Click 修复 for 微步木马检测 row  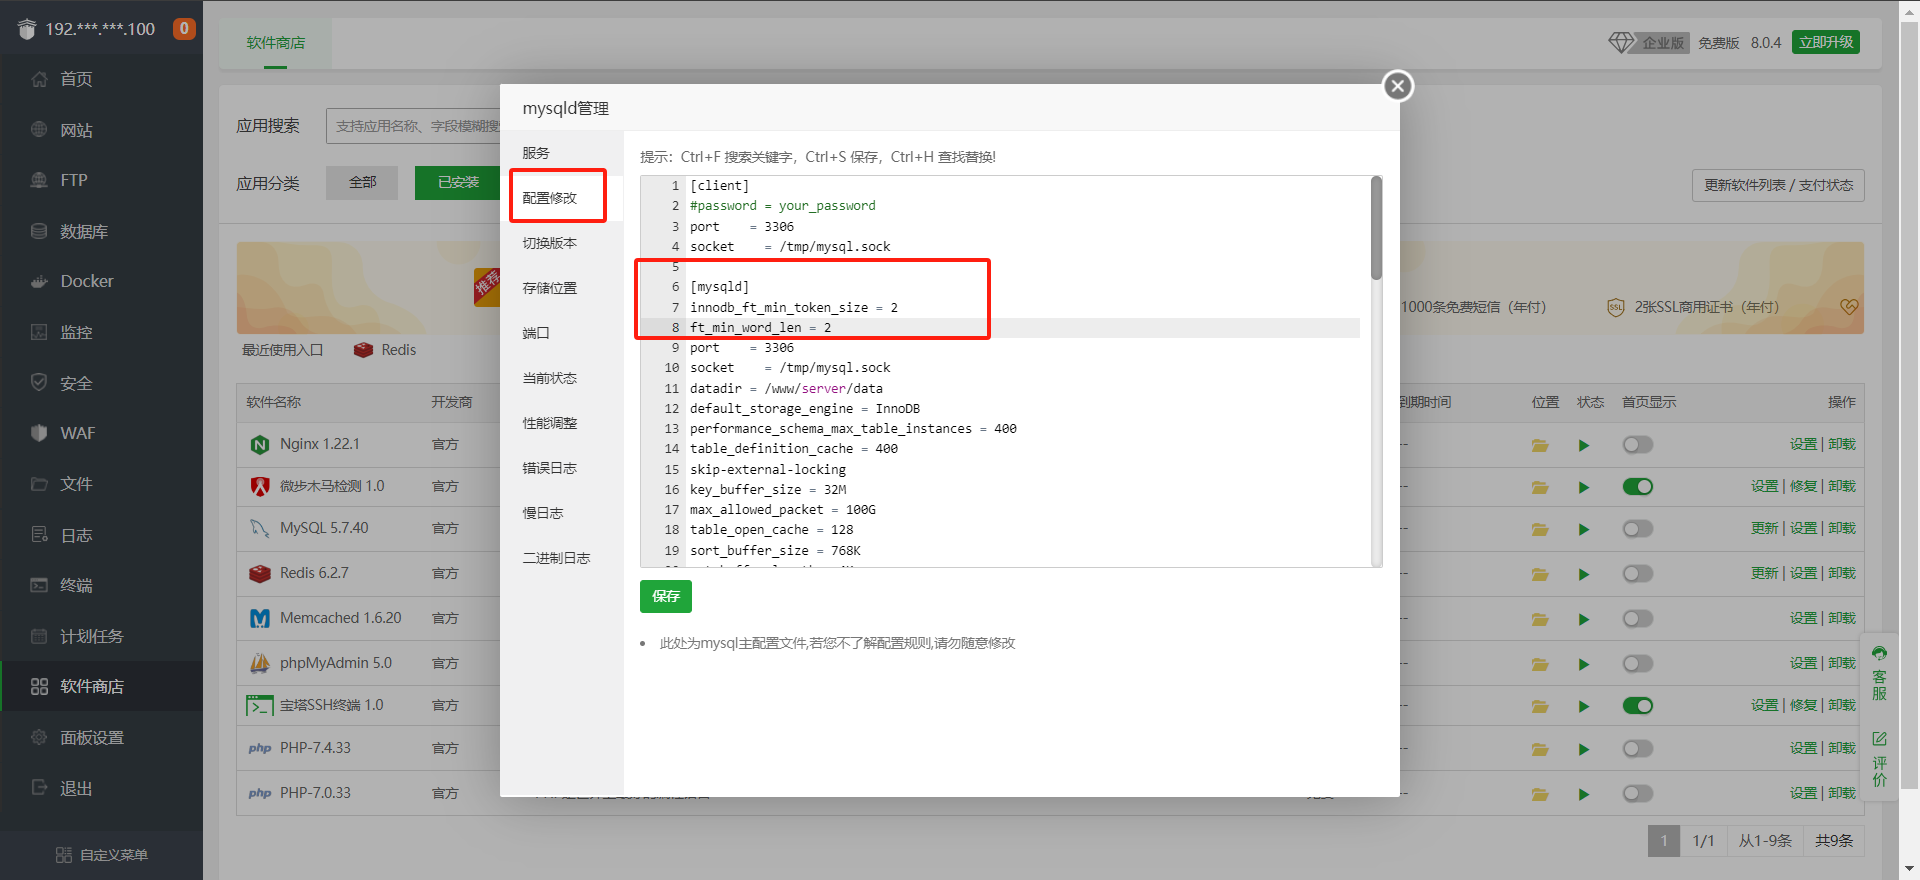click(x=1804, y=486)
